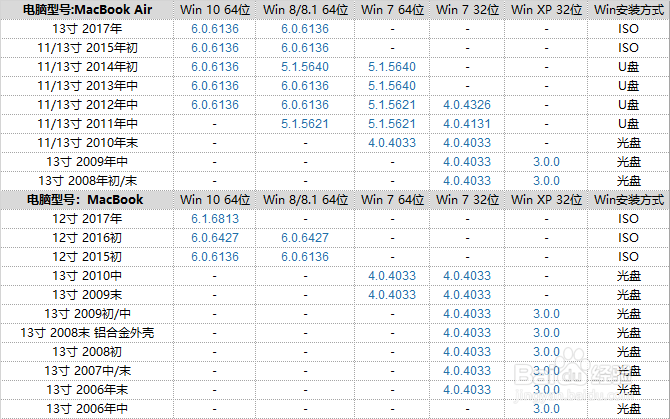Open Win 10 6.0.6136 for 12寸 2015初
670x419 pixels.
(215, 257)
